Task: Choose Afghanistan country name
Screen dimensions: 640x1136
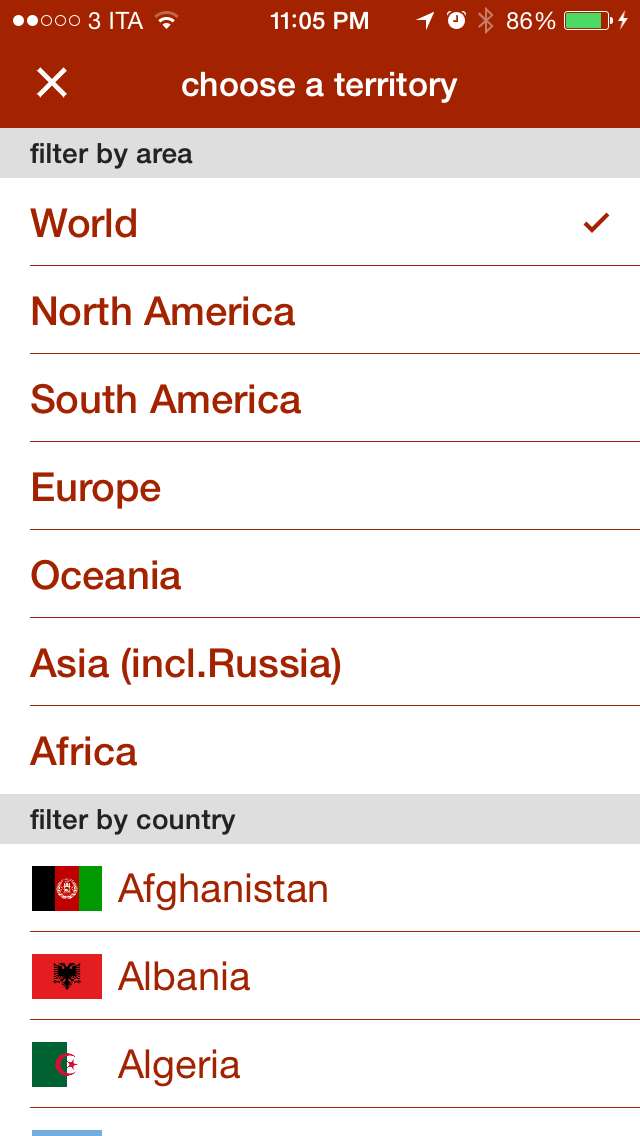Action: coord(223,888)
